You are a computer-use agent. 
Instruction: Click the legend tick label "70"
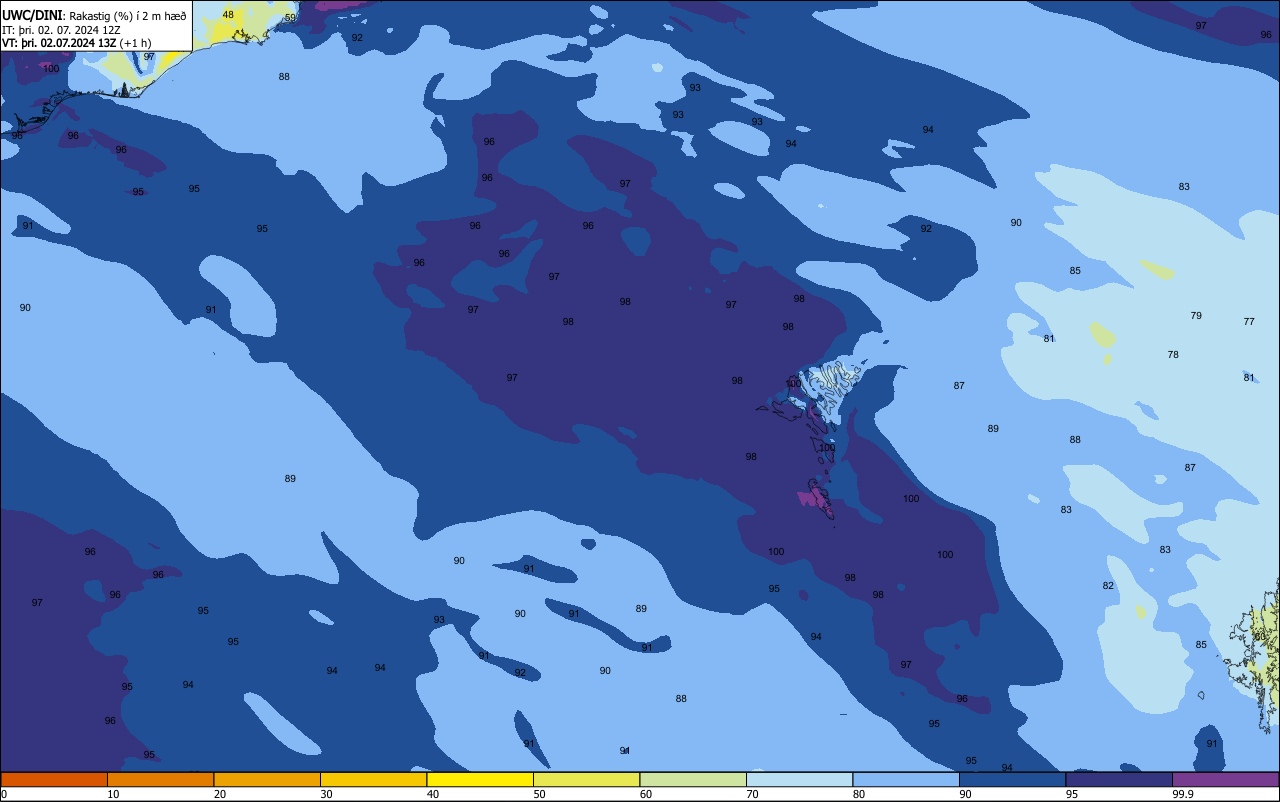tap(752, 794)
